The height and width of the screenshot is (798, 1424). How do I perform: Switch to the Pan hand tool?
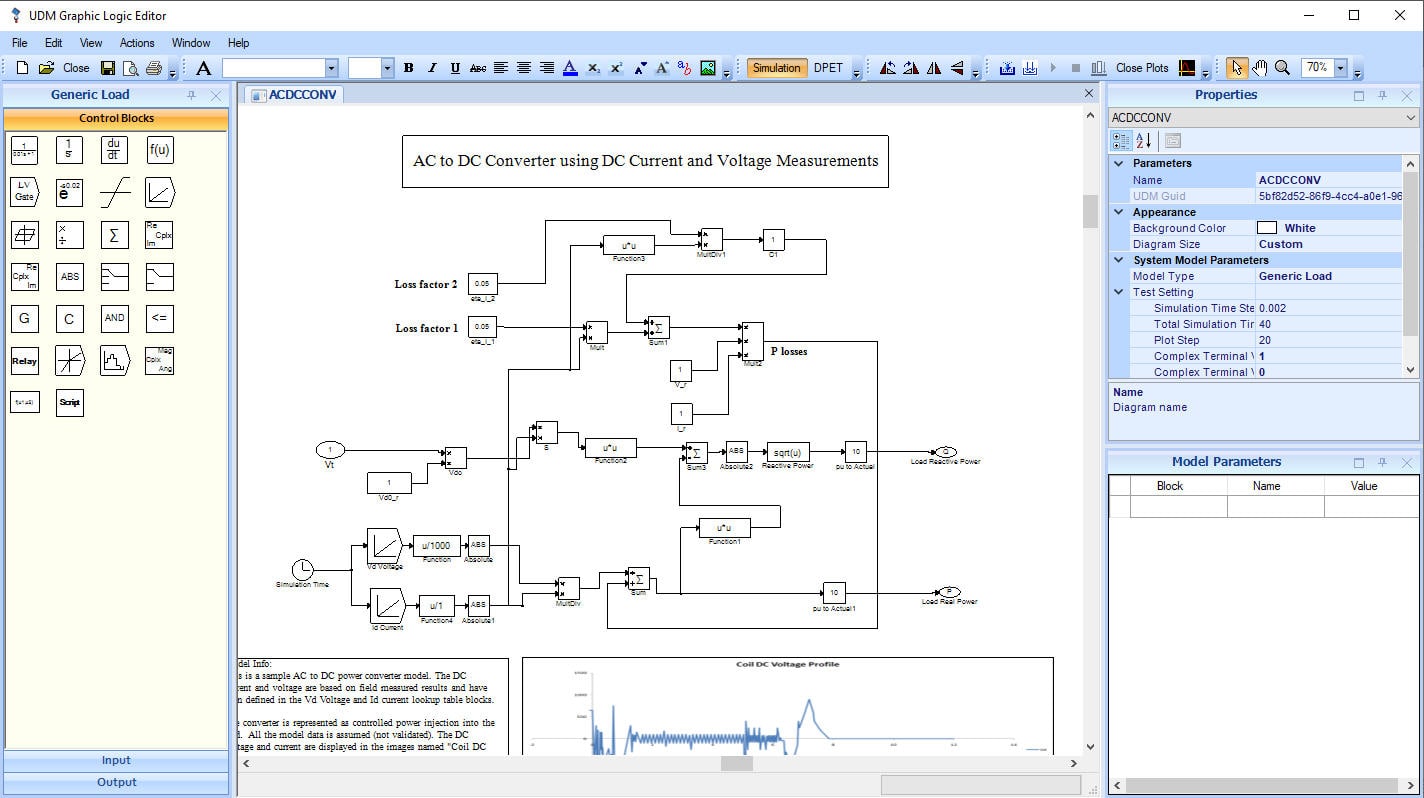[x=1258, y=68]
